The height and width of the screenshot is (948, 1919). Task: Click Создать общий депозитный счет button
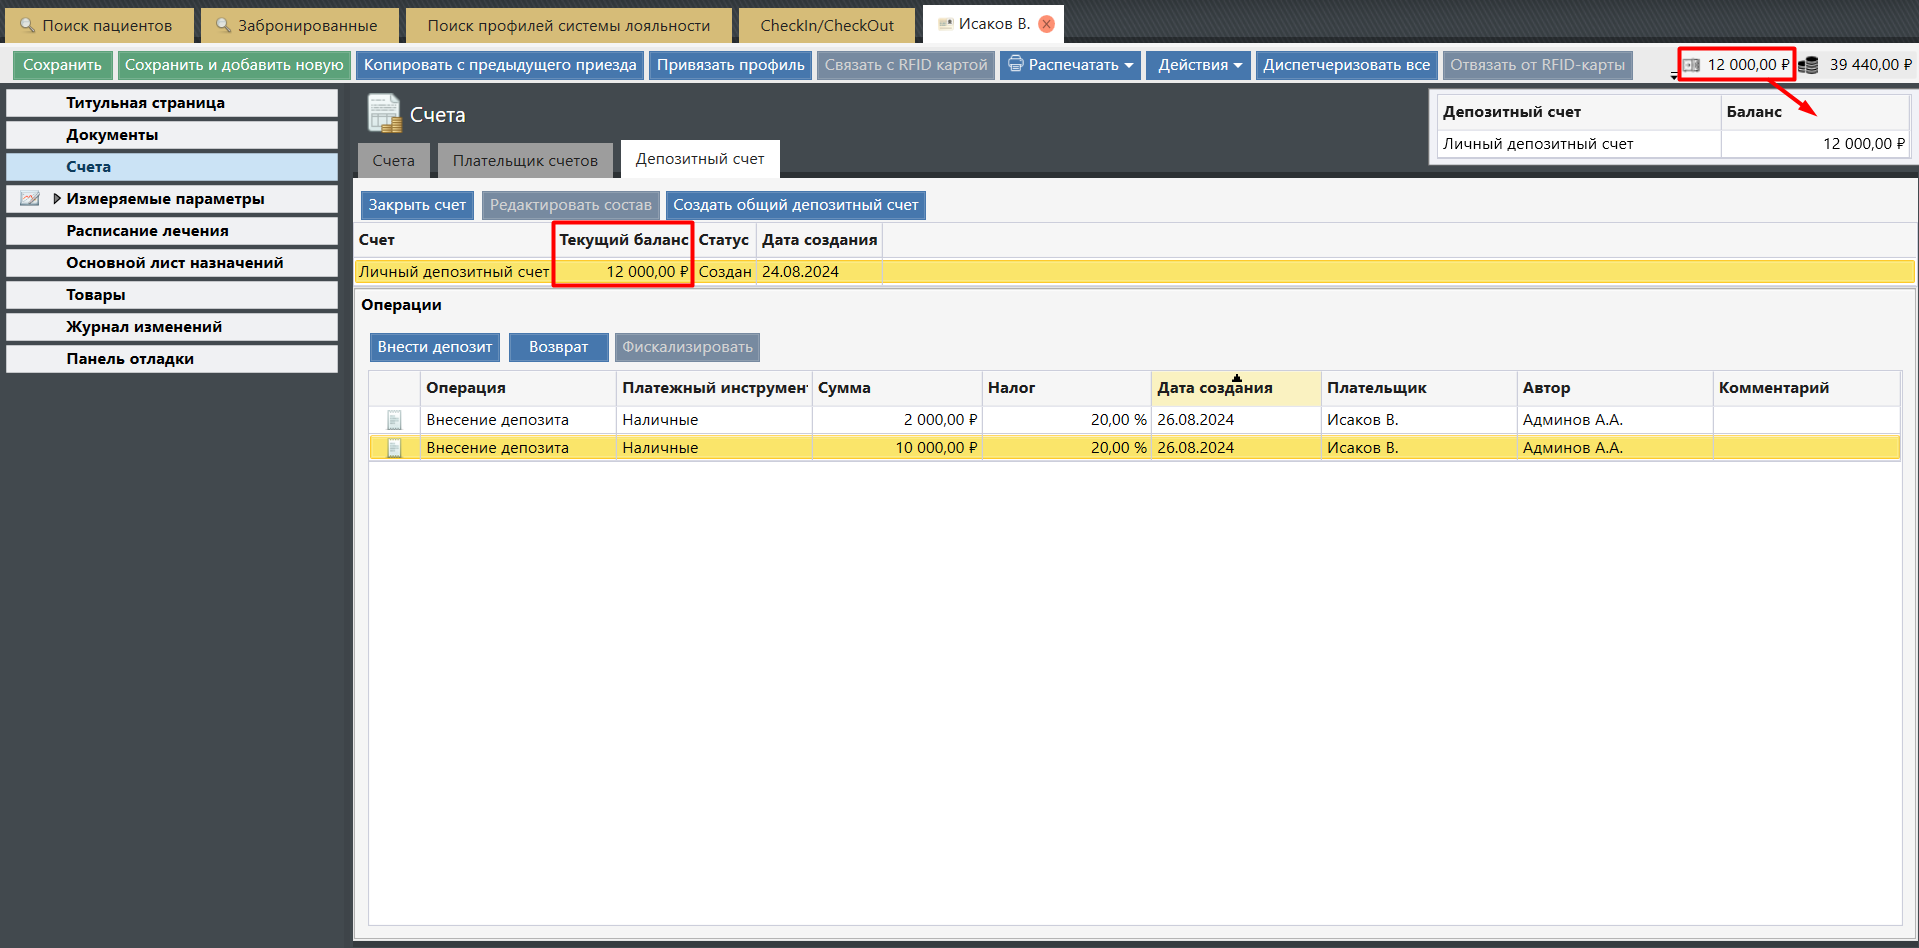point(795,205)
